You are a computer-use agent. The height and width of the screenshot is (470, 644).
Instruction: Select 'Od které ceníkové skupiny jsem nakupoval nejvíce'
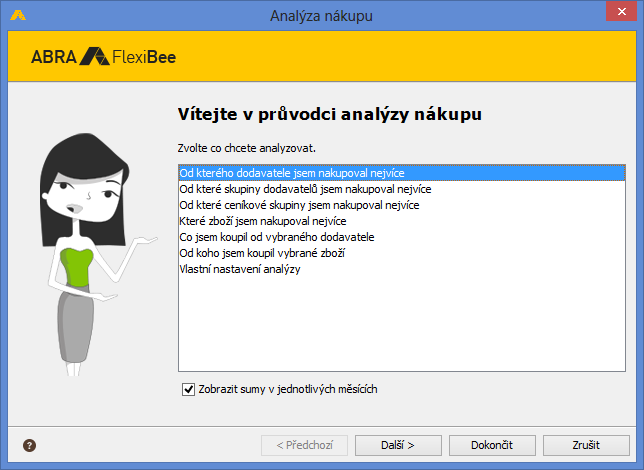pyautogui.click(x=402, y=205)
